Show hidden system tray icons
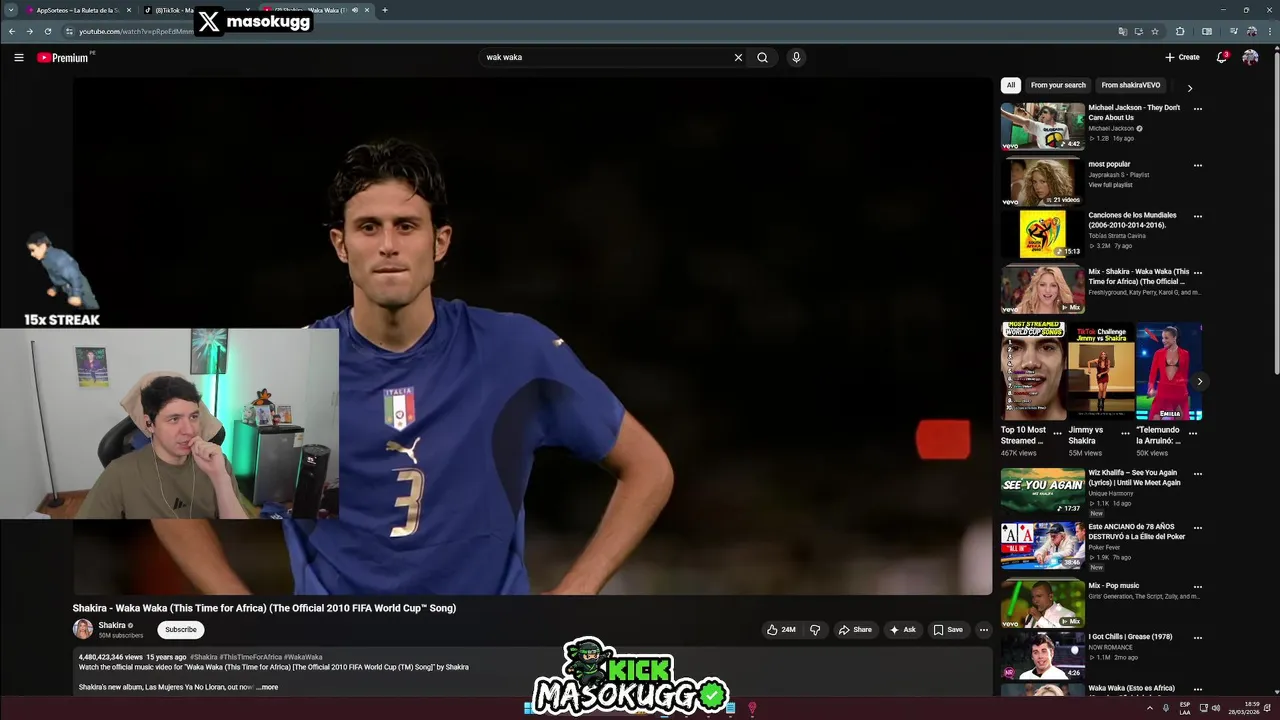Image resolution: width=1280 pixels, height=720 pixels. point(1149,708)
